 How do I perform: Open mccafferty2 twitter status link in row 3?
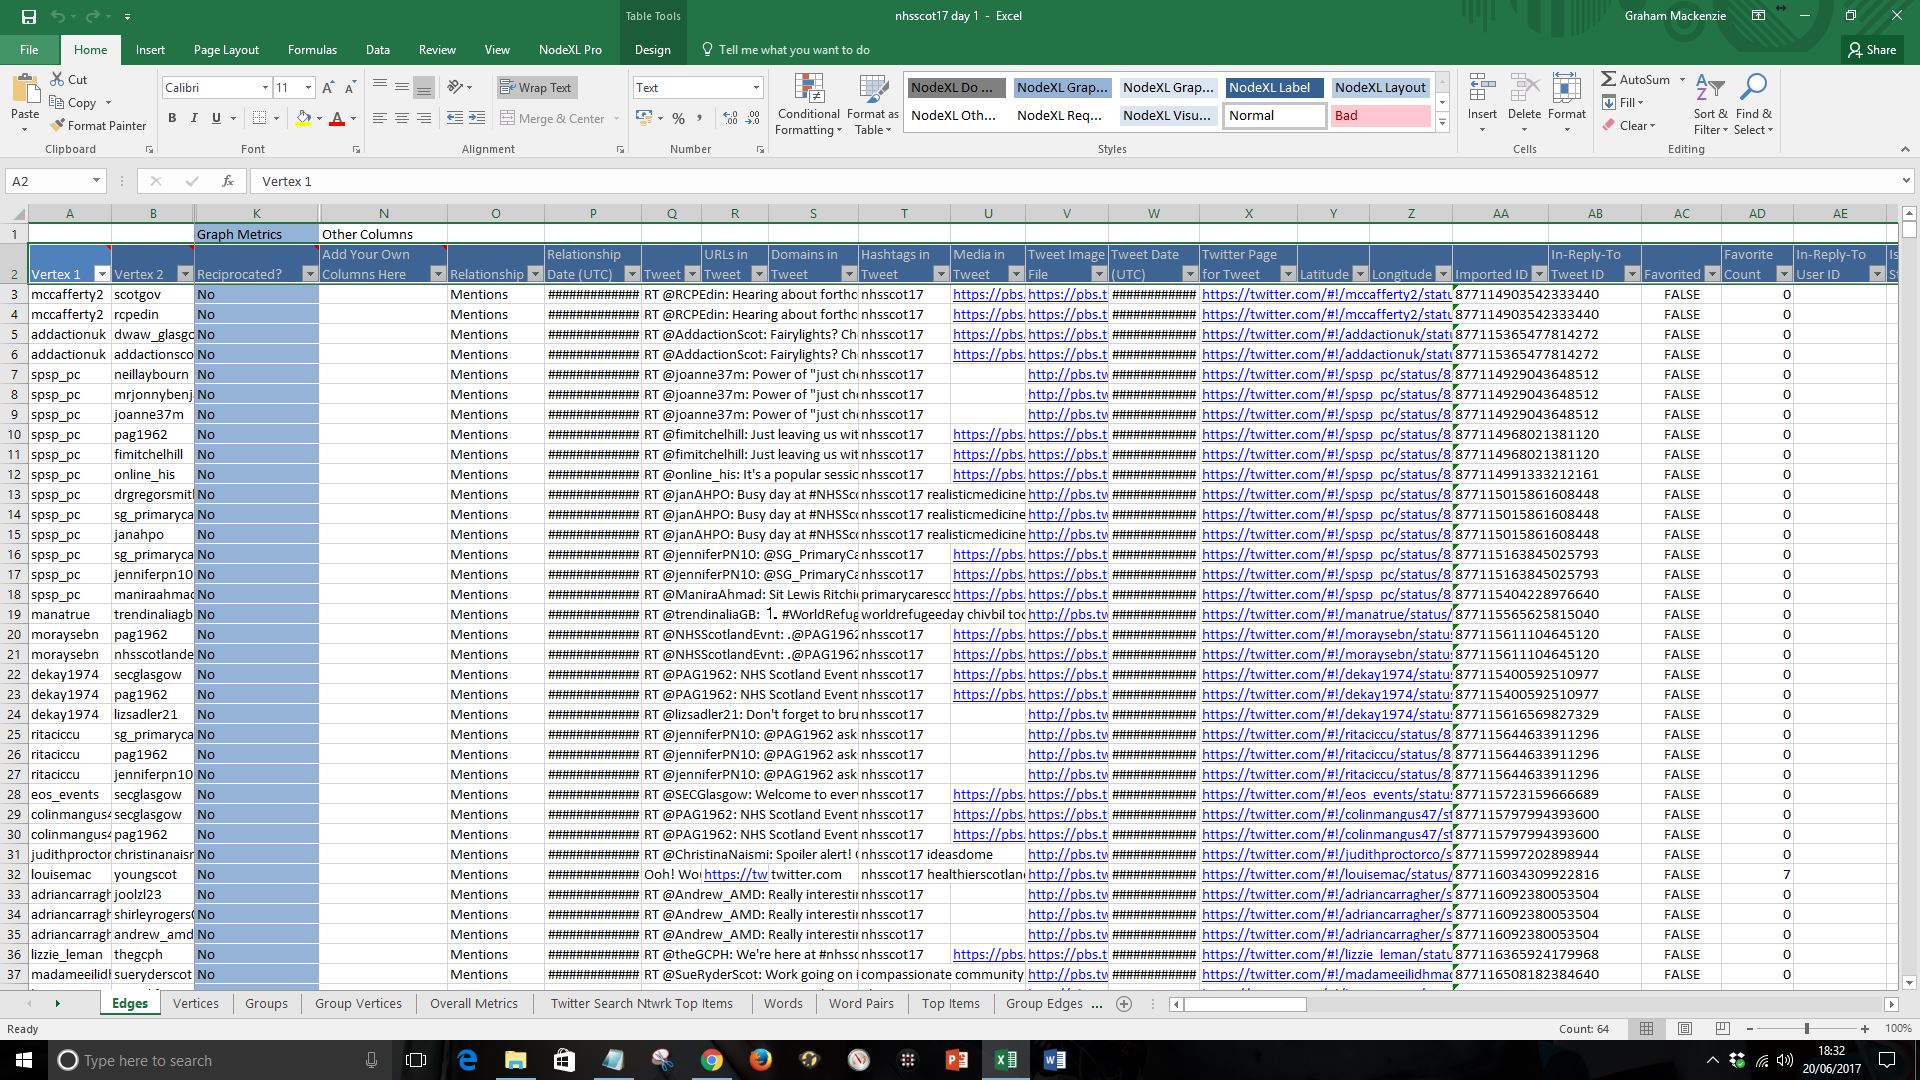point(1326,294)
